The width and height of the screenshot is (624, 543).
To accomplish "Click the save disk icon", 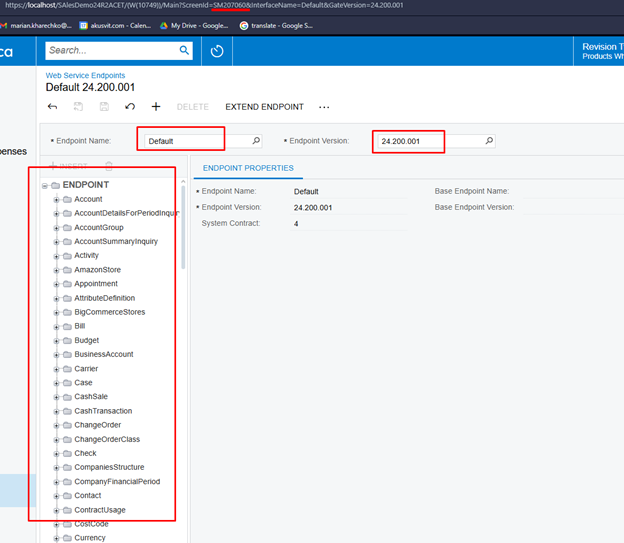I will tap(104, 107).
